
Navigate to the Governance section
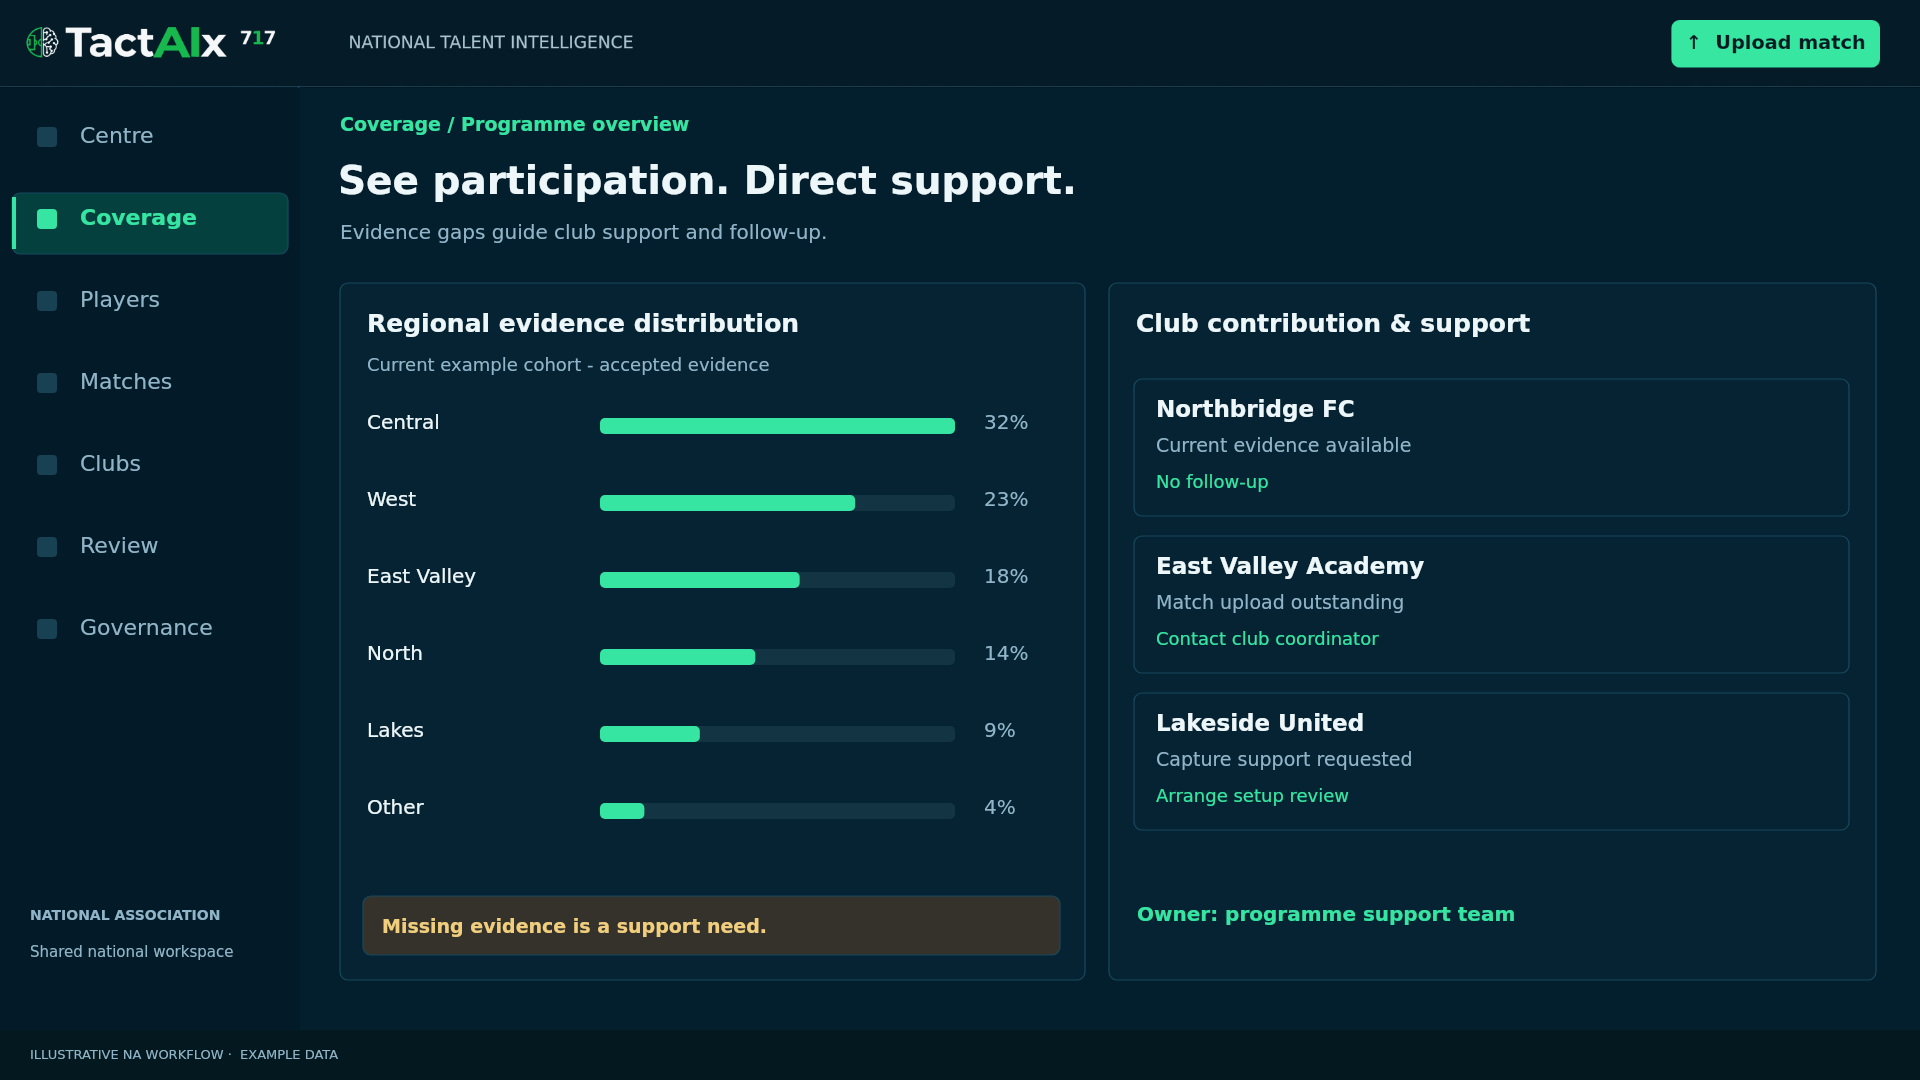click(x=150, y=628)
